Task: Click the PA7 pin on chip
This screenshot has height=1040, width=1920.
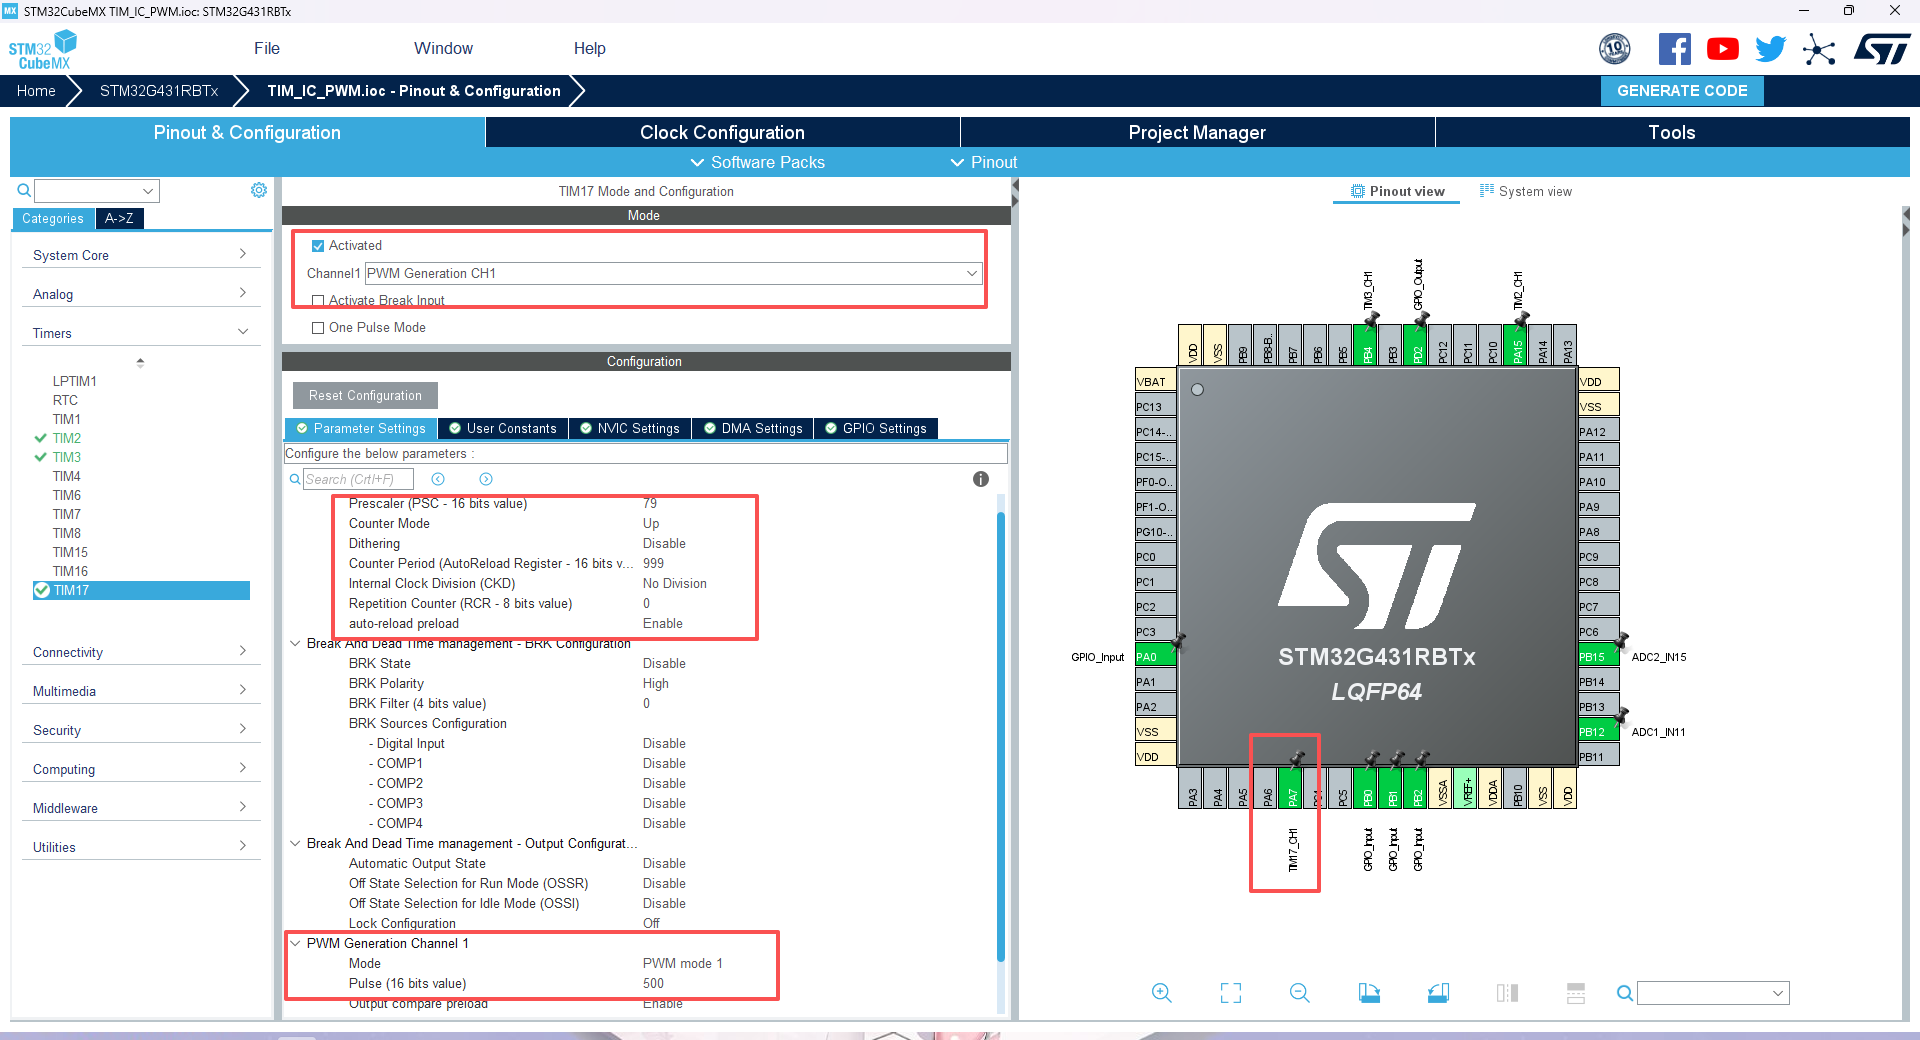Action: click(1292, 788)
